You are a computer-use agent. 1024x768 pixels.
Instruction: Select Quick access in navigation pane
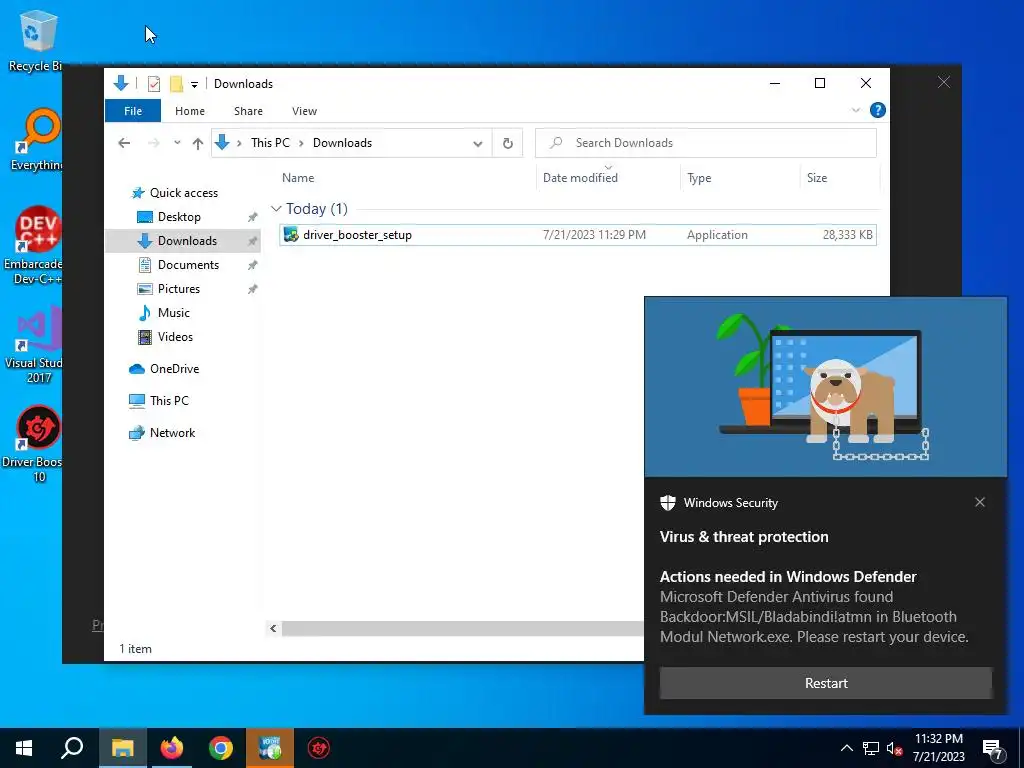(184, 193)
